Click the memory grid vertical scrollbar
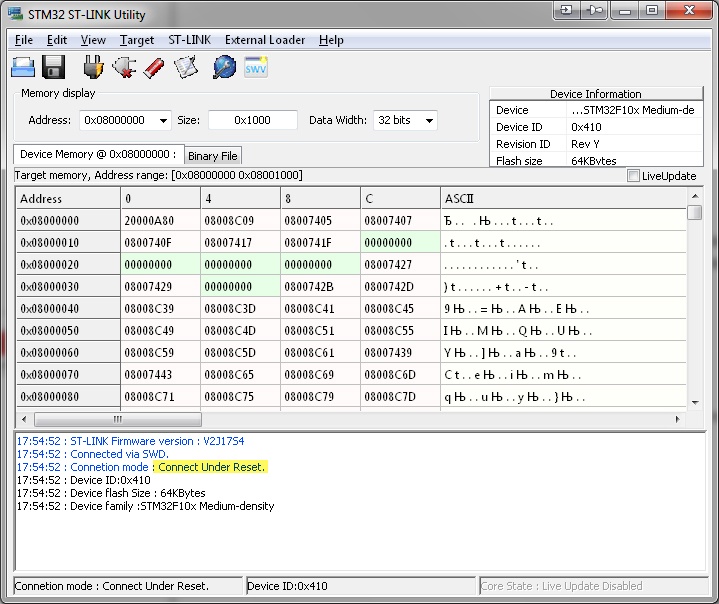This screenshot has width=719, height=604. (x=694, y=300)
